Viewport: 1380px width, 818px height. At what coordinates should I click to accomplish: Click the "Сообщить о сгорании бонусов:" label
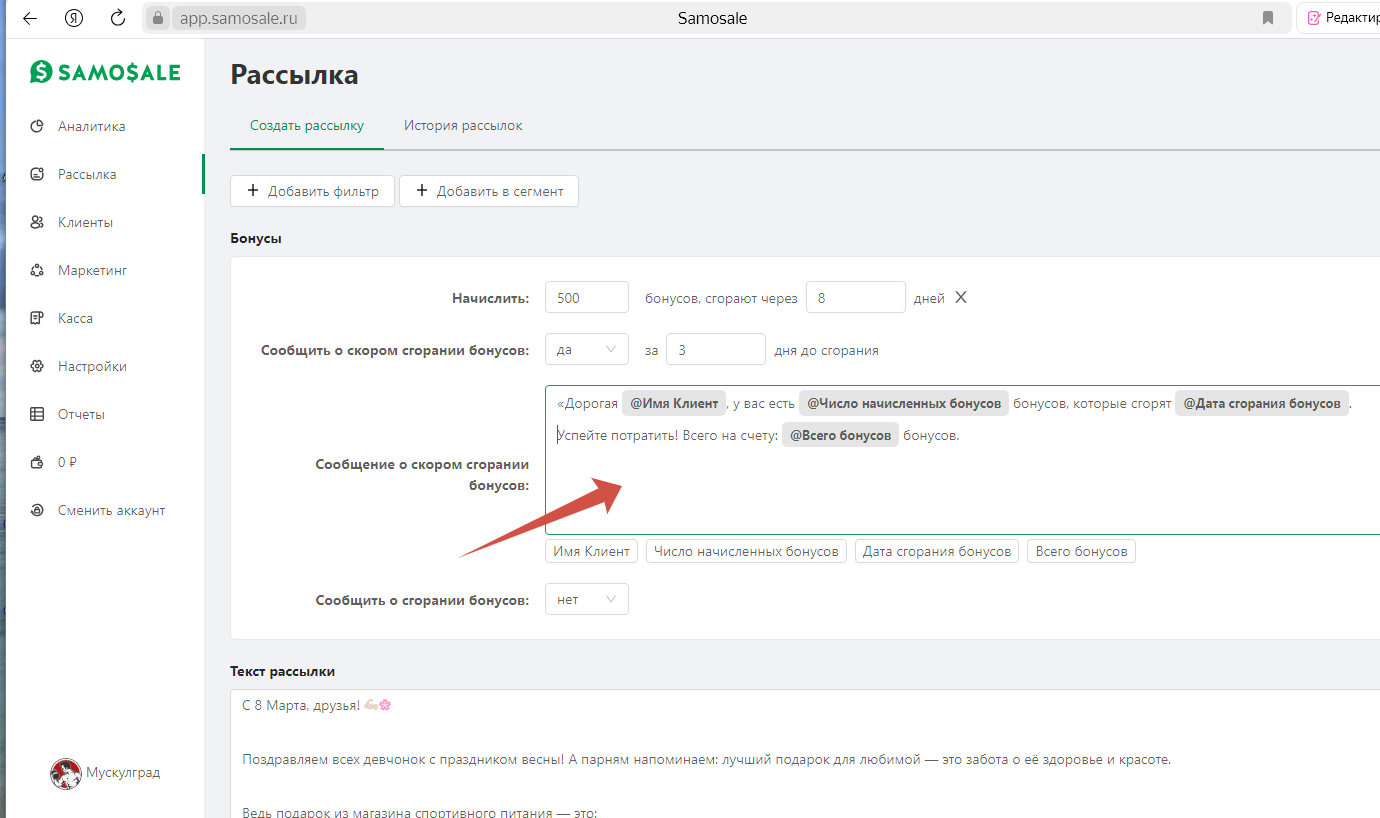422,600
